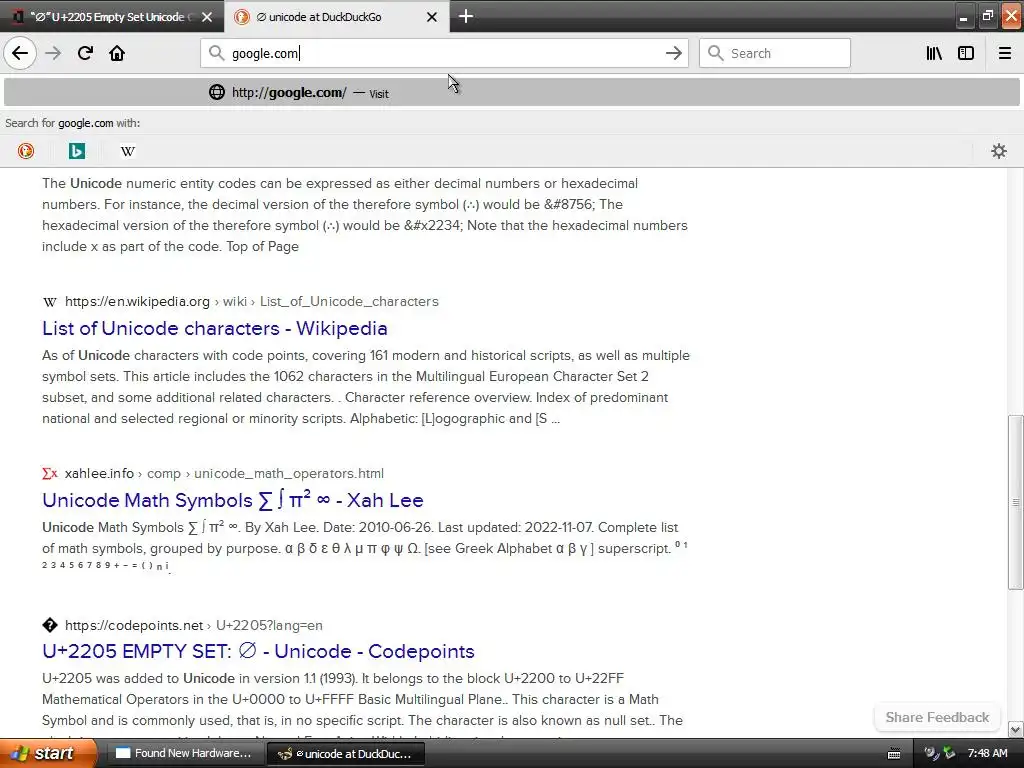The image size is (1024, 768).
Task: Switch to Found New Hardware taskbar item
Action: click(184, 753)
